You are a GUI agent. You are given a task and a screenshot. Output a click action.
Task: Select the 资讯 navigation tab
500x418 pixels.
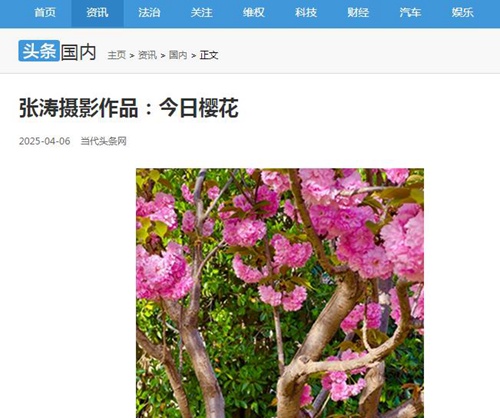[97, 13]
